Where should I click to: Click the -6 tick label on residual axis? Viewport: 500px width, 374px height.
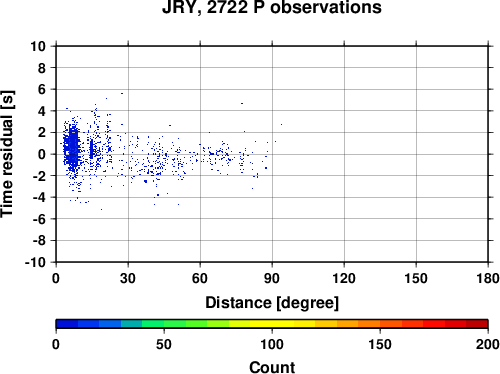(39, 219)
